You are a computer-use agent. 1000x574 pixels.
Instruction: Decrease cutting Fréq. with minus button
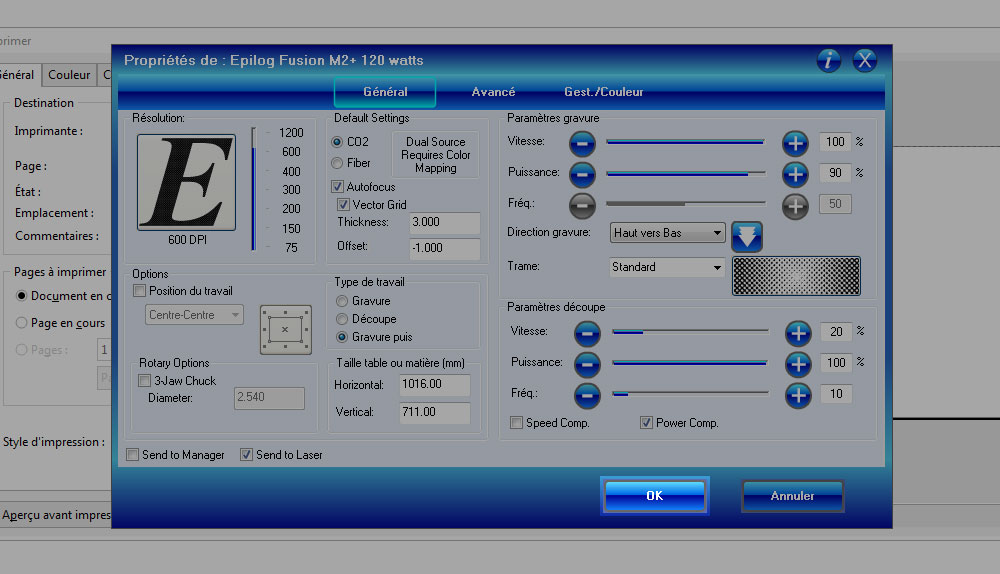point(587,395)
